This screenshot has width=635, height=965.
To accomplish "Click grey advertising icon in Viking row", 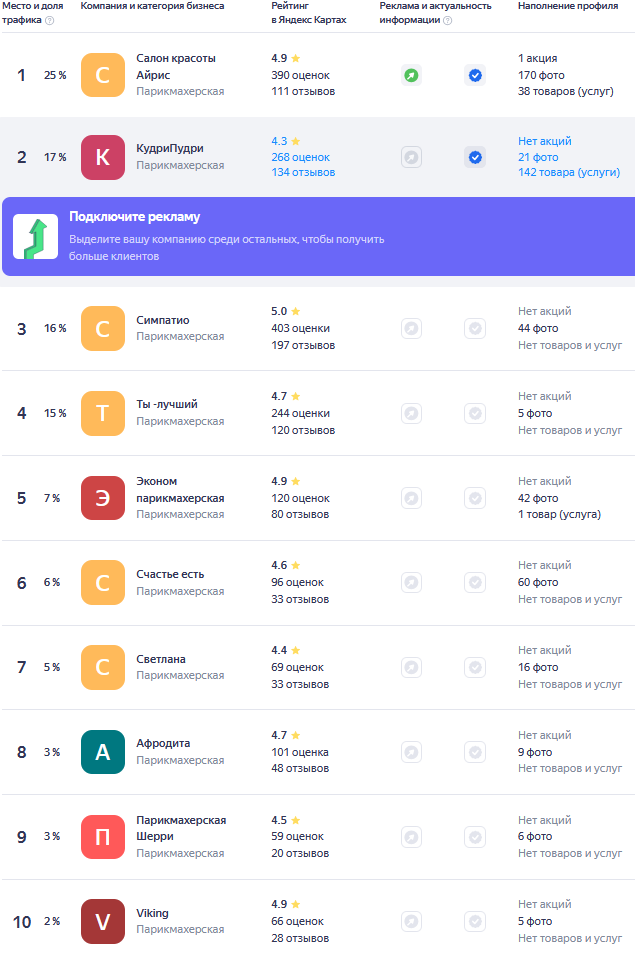I will [411, 921].
